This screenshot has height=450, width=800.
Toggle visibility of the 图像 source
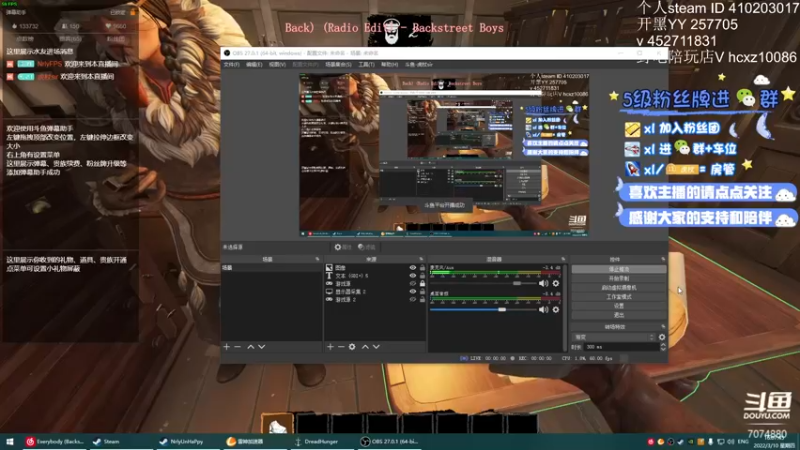point(413,267)
